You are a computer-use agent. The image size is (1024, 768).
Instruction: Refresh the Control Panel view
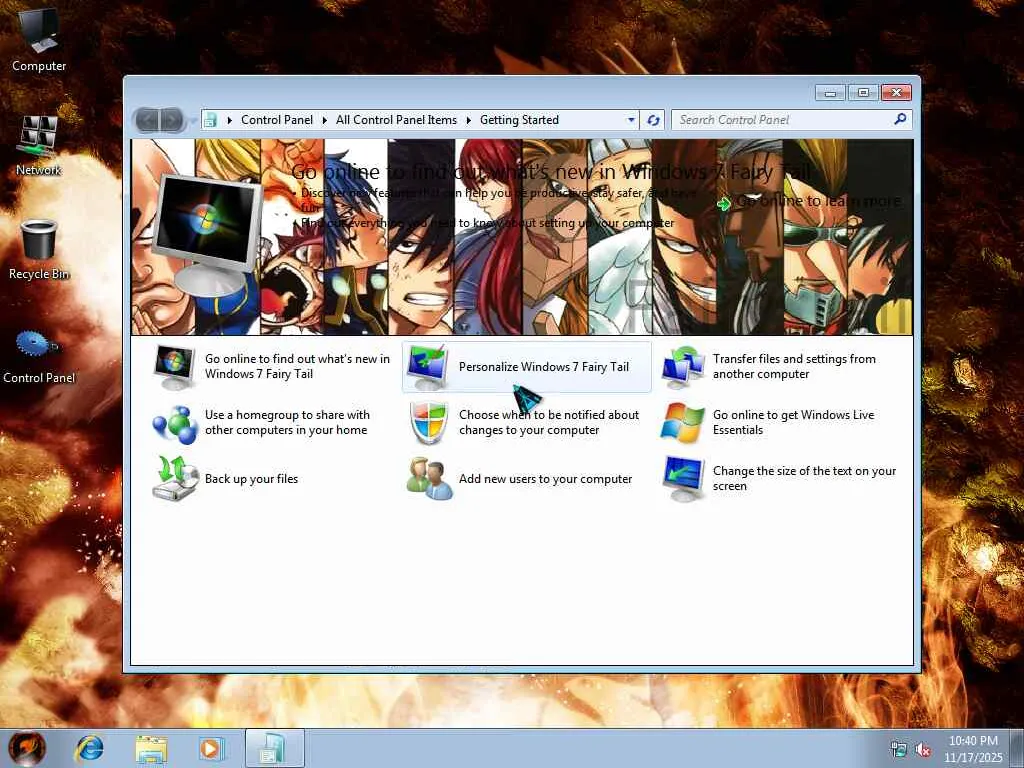click(x=652, y=120)
